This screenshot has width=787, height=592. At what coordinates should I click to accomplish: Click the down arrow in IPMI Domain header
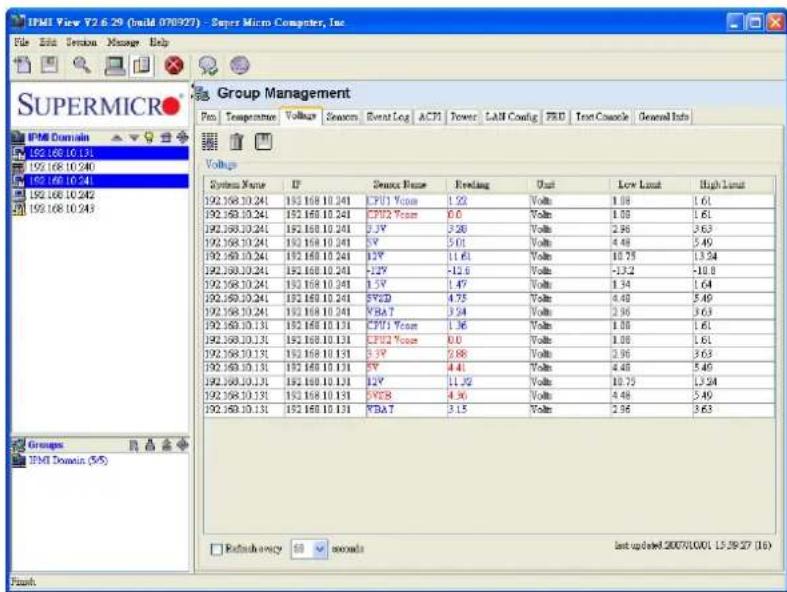pos(134,138)
